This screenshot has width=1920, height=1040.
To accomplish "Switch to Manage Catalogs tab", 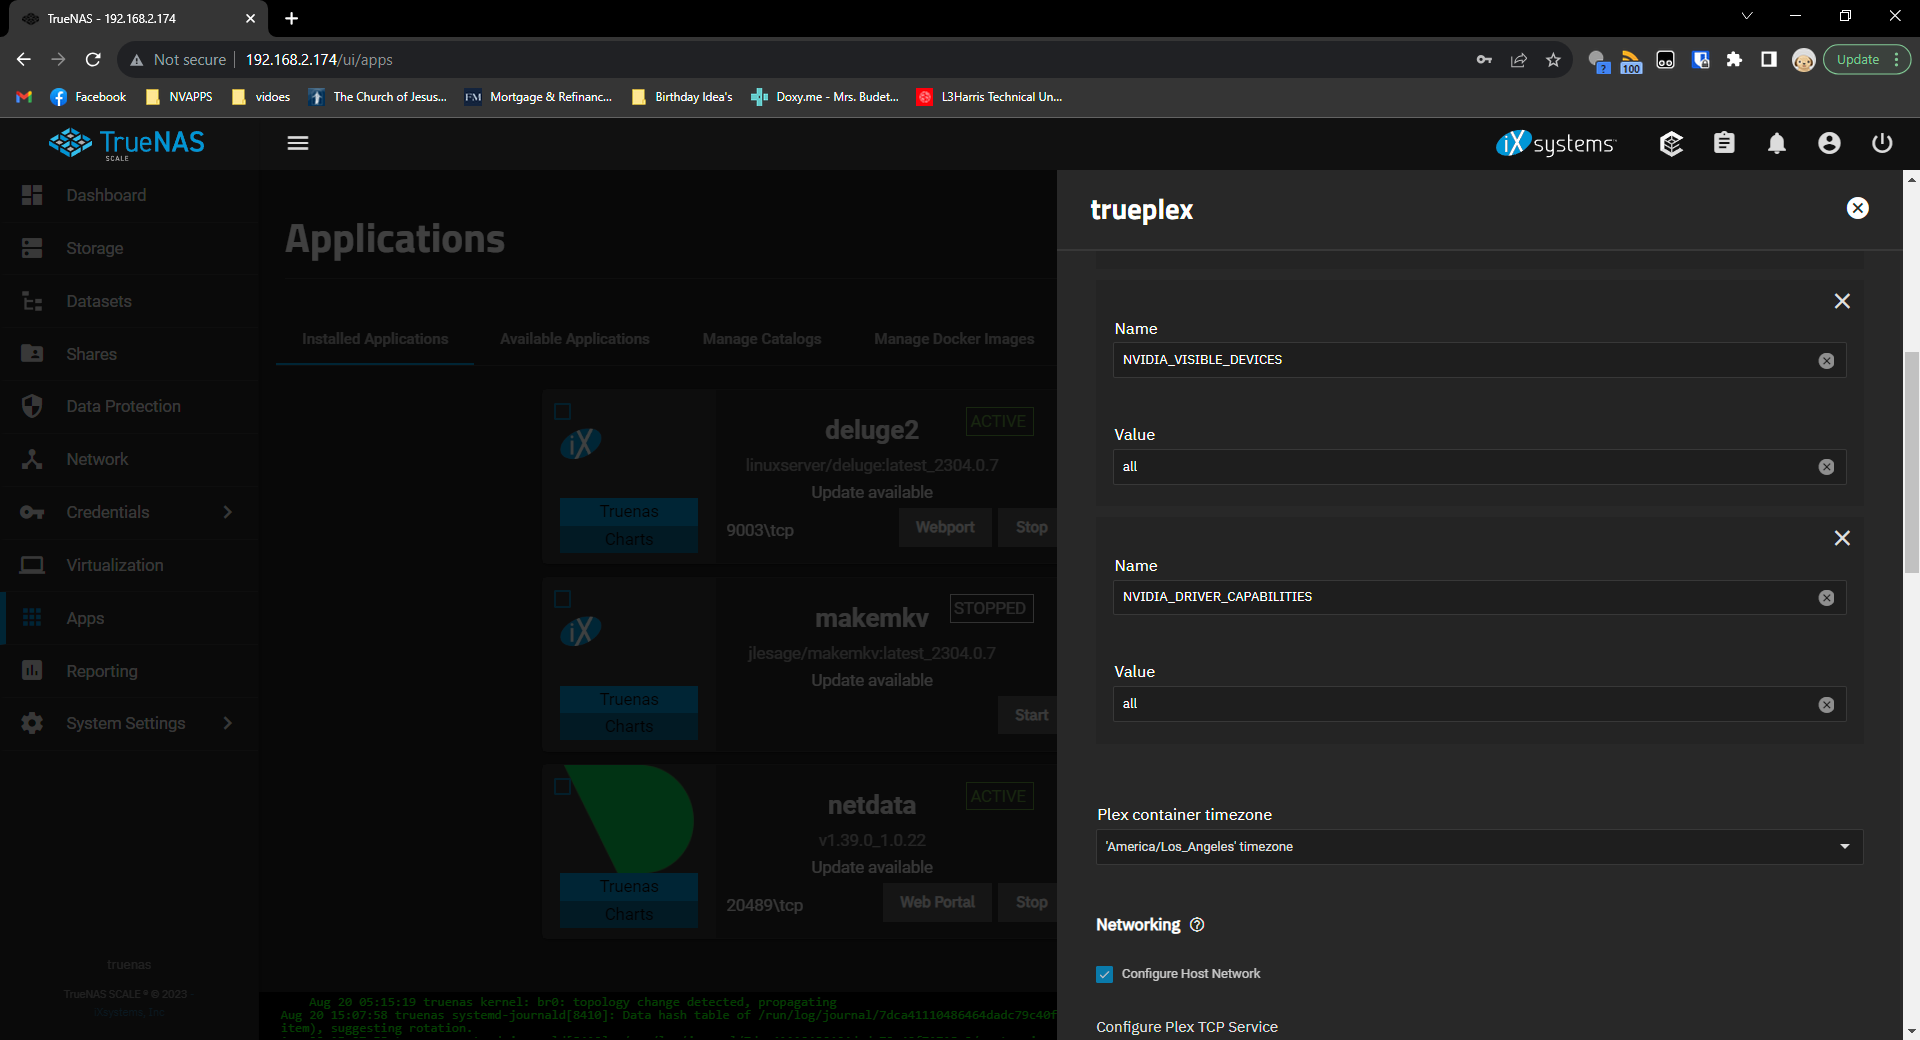I will pyautogui.click(x=762, y=339).
